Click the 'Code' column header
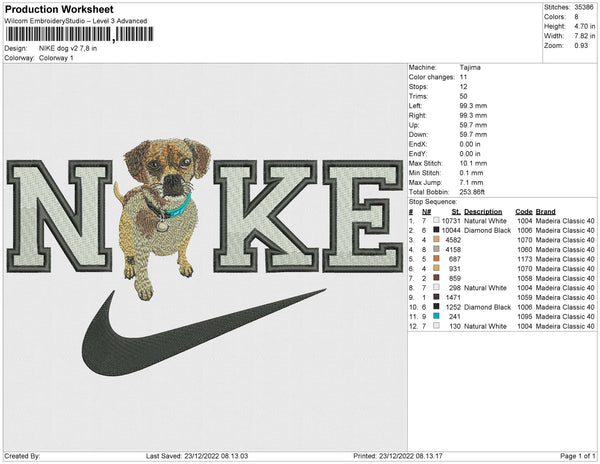Image resolution: width=600 pixels, height=464 pixels. 524,212
